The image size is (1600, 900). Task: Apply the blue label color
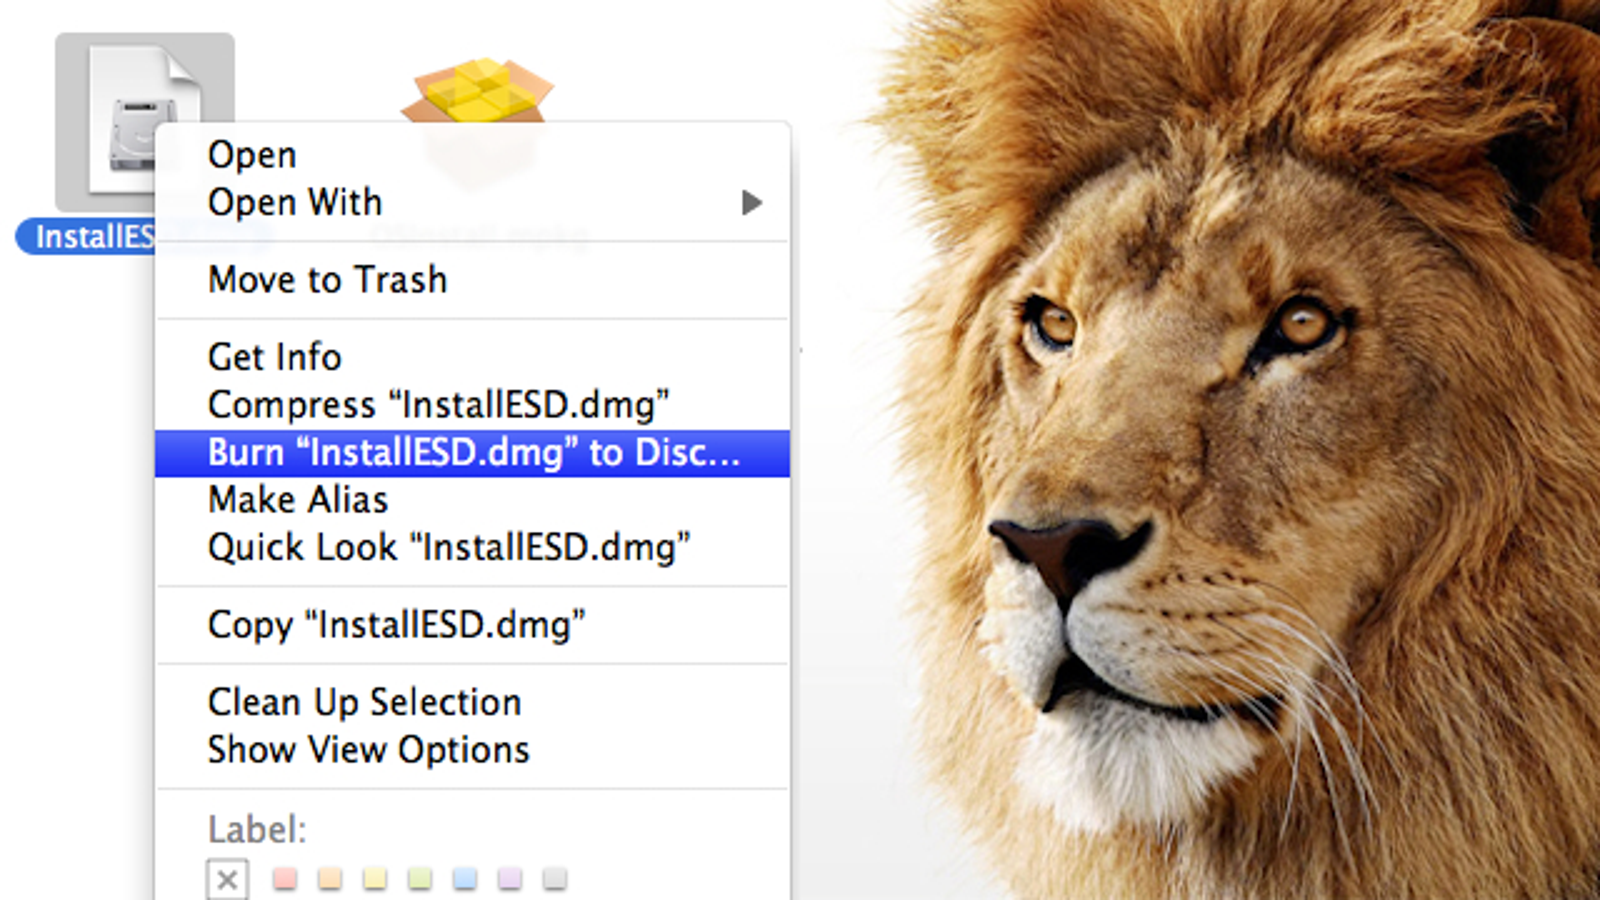coord(465,879)
